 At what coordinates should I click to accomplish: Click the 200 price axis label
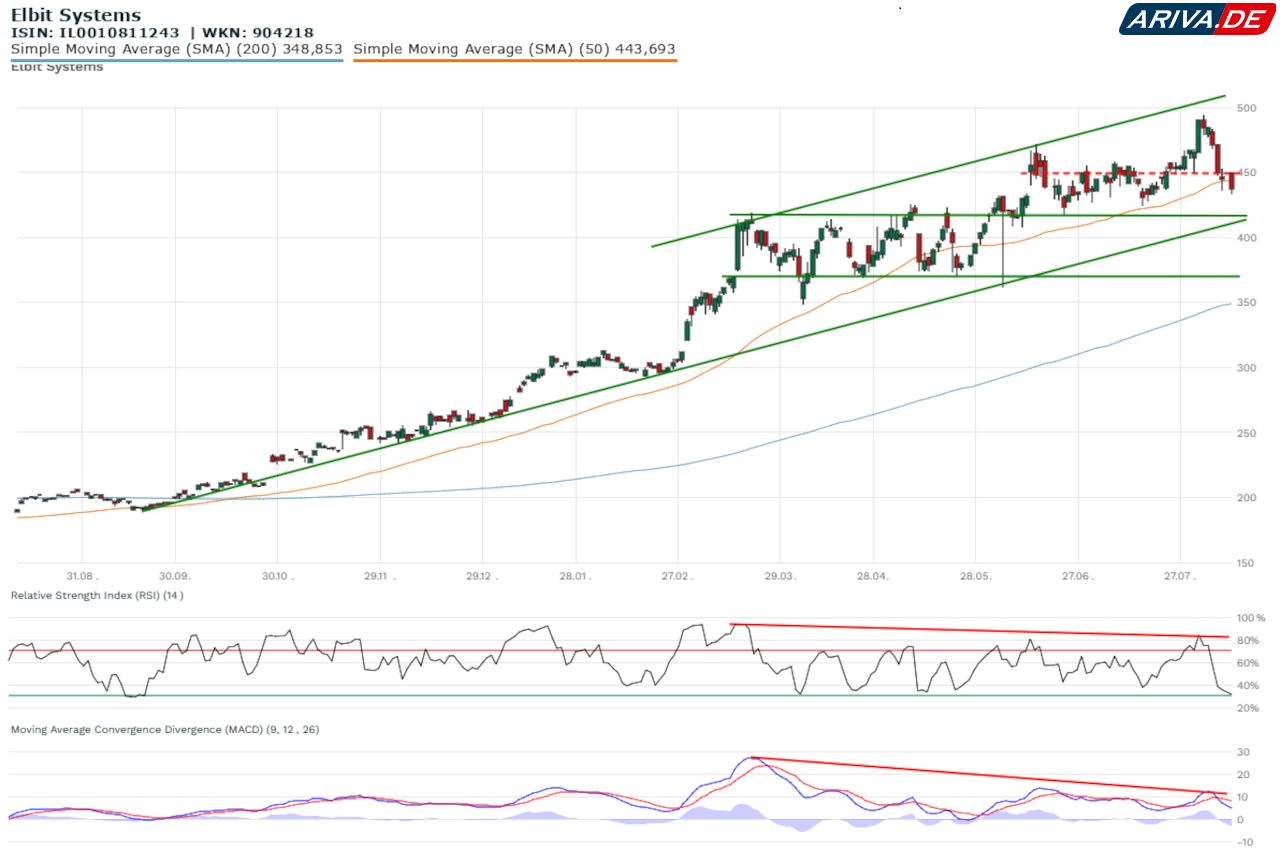tap(1246, 498)
